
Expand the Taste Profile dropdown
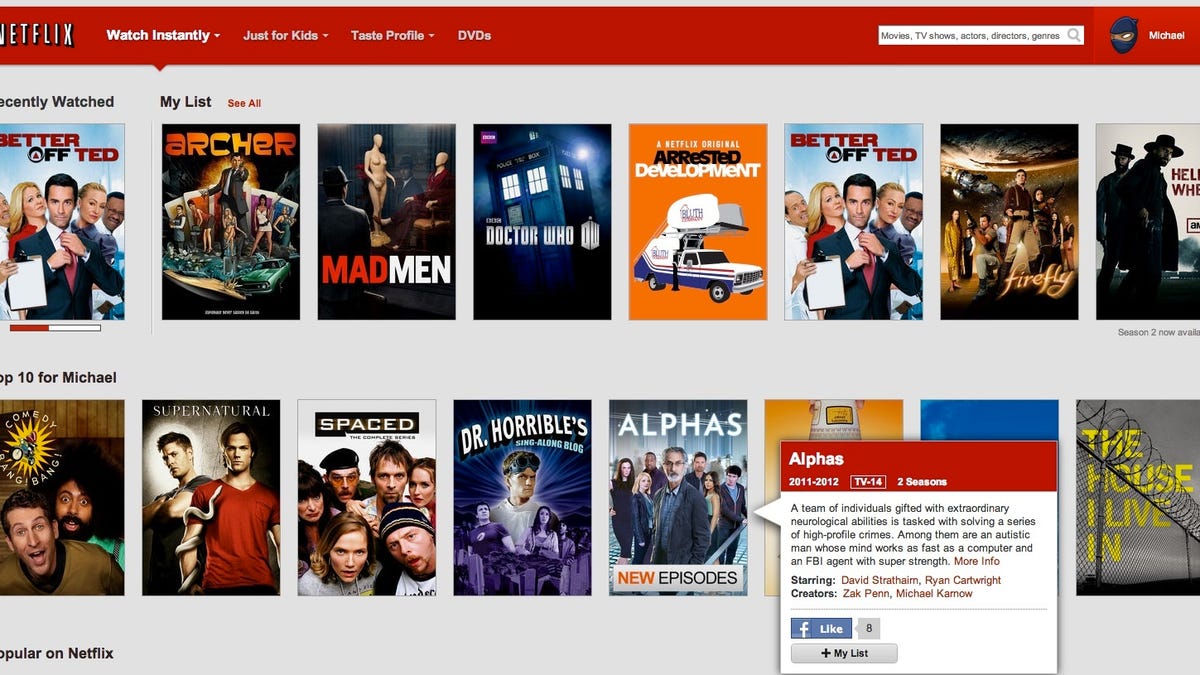coord(392,35)
